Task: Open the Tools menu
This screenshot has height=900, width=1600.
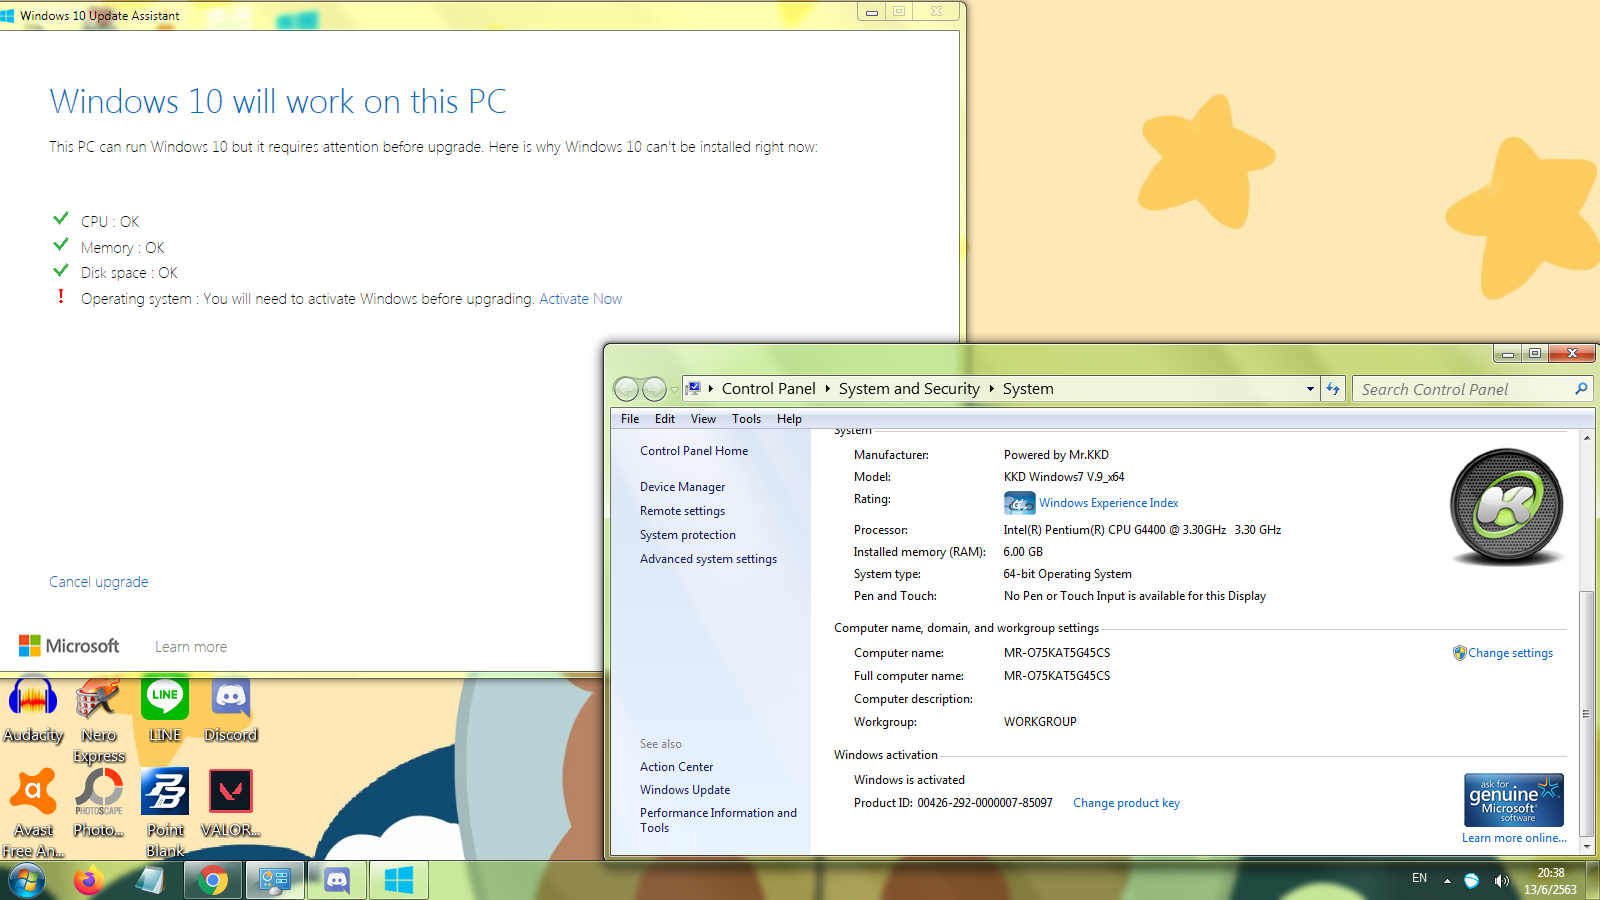Action: coord(746,419)
